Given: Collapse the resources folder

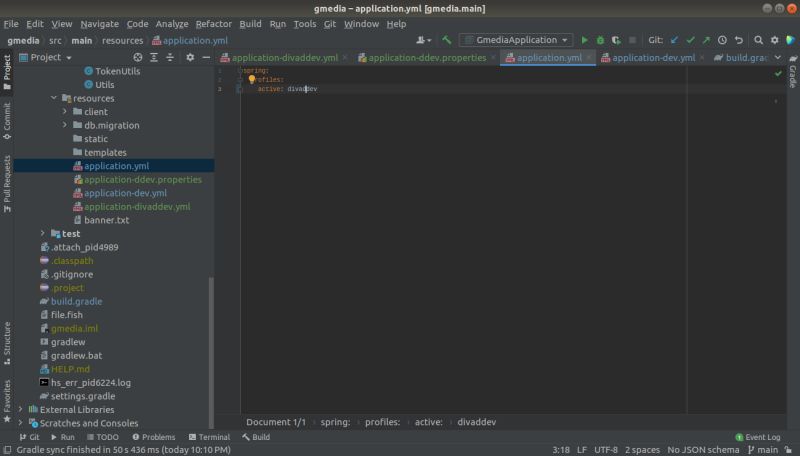Looking at the screenshot, I should [54, 98].
